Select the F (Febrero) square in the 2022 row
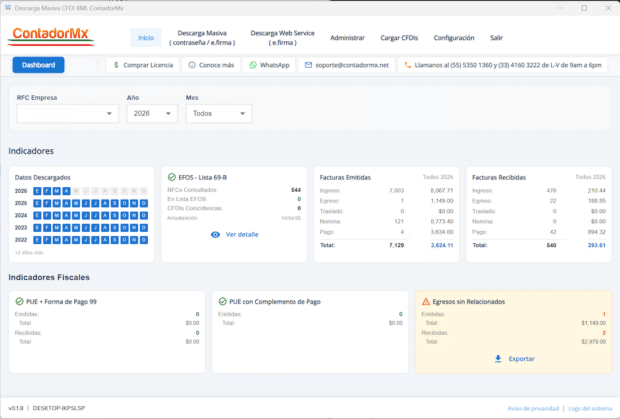The height and width of the screenshot is (419, 620). coord(47,240)
